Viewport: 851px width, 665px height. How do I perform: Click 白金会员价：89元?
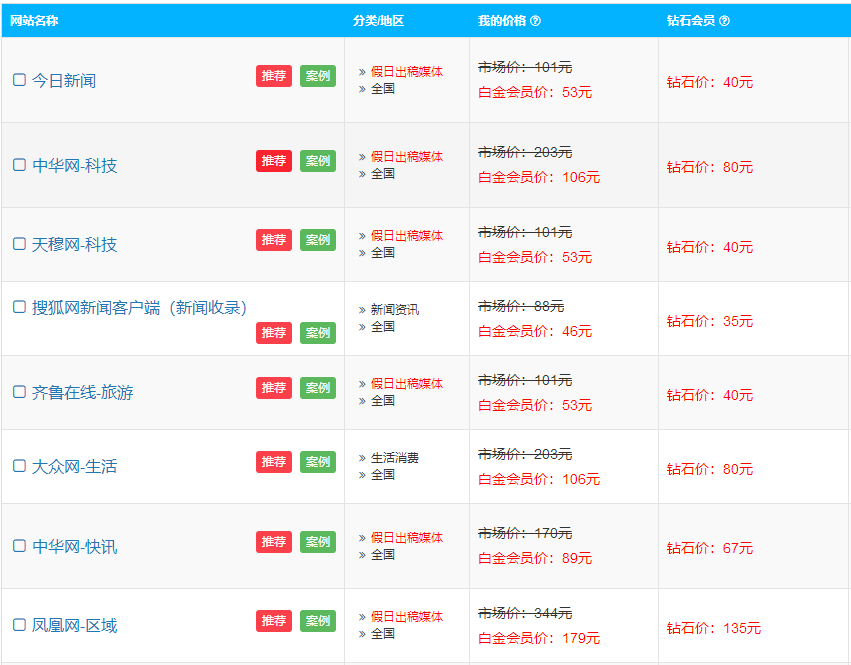click(535, 558)
